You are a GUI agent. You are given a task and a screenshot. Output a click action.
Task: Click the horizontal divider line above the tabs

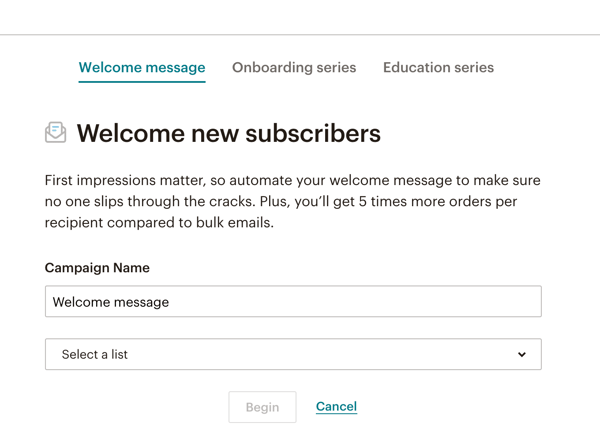pos(300,35)
